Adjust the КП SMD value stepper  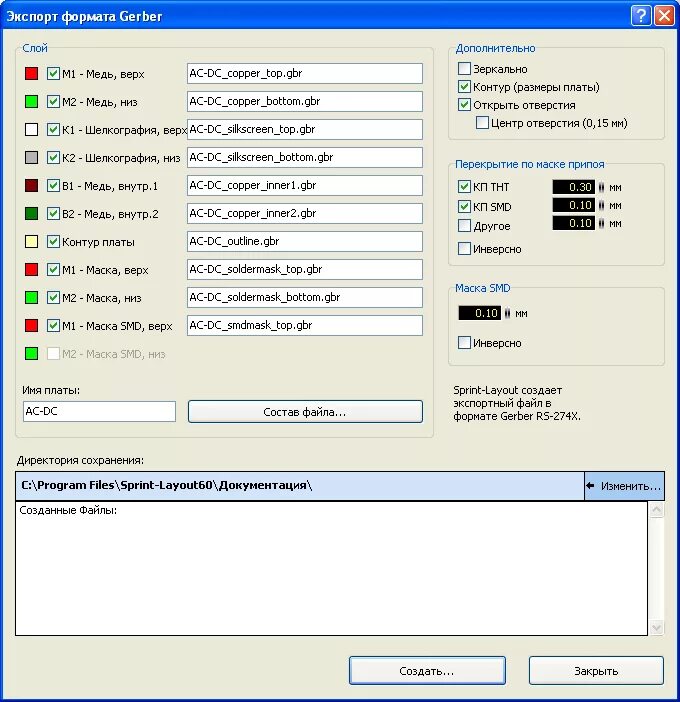[x=601, y=205]
